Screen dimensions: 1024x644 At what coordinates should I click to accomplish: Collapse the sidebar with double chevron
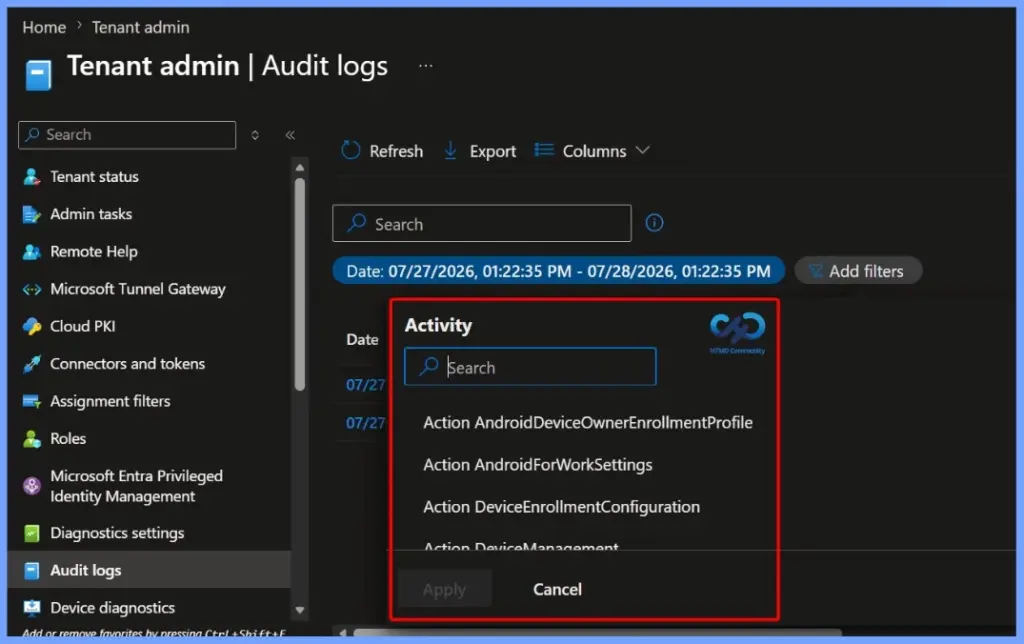coord(290,135)
